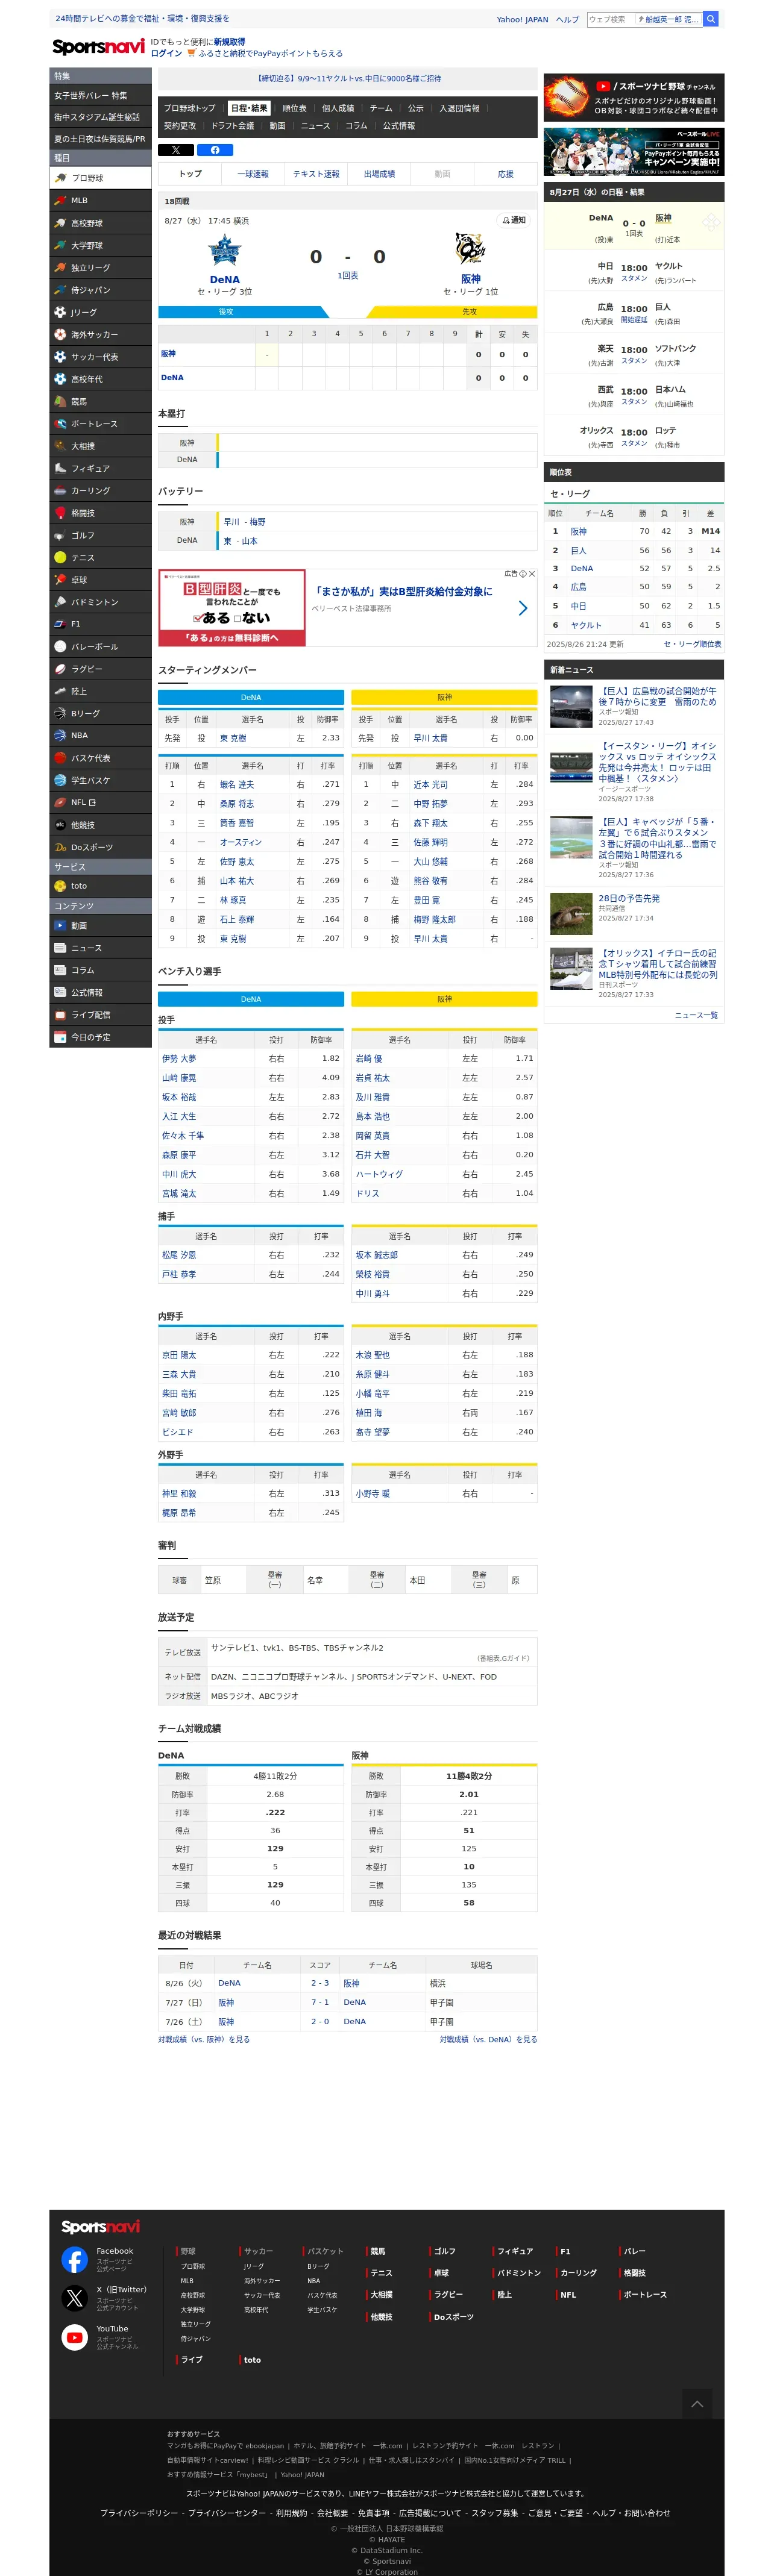Open the 新規取得 ID link
Image resolution: width=774 pixels, height=2576 pixels.
tap(229, 42)
